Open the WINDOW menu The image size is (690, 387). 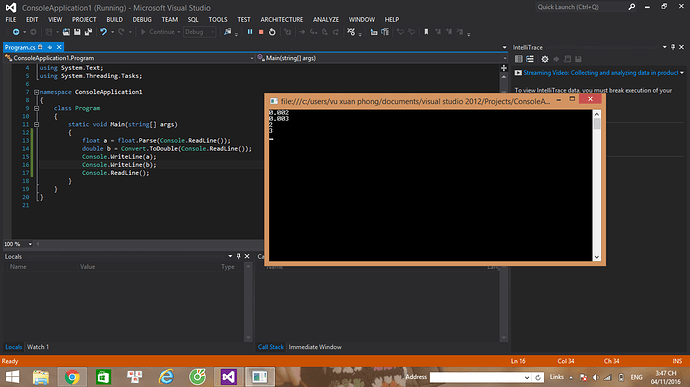362,19
